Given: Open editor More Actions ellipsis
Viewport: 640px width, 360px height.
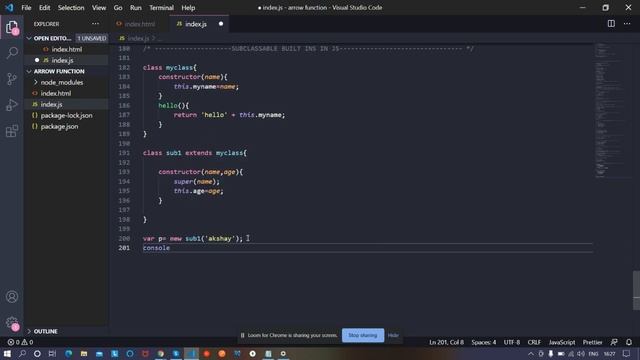Looking at the screenshot, I should click(627, 24).
